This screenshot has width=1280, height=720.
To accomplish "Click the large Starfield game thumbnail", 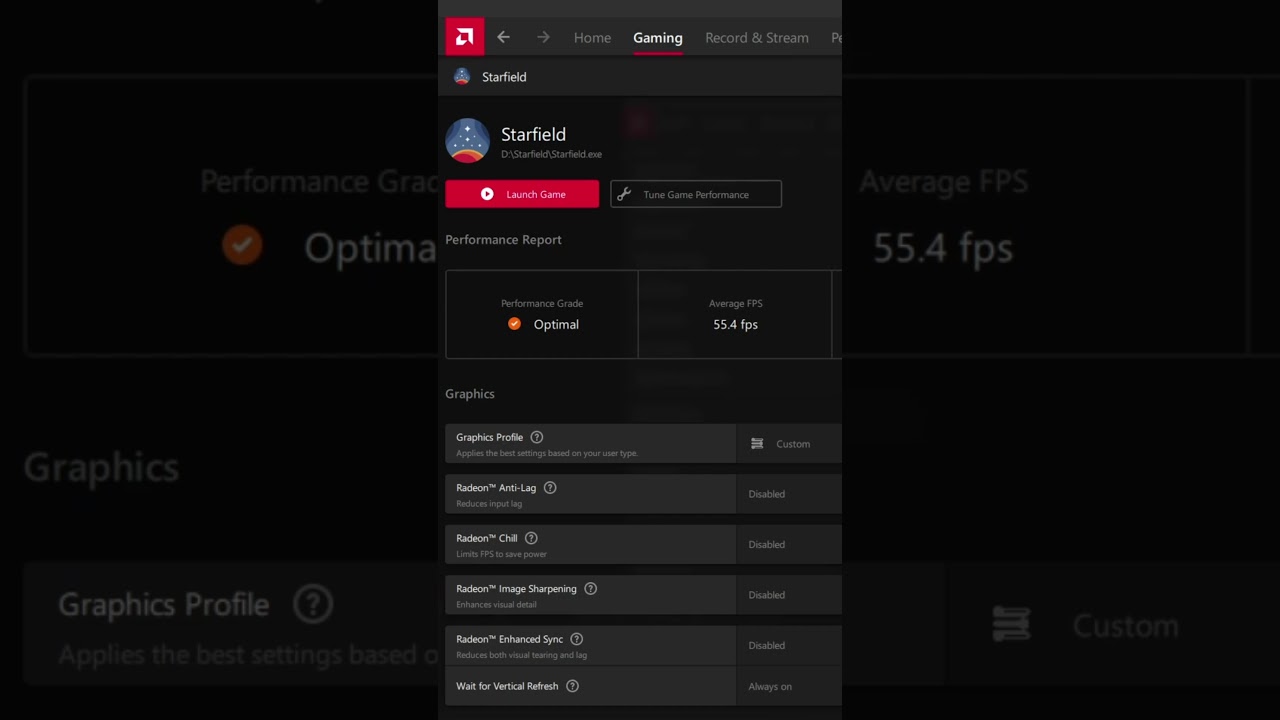I will [467, 140].
